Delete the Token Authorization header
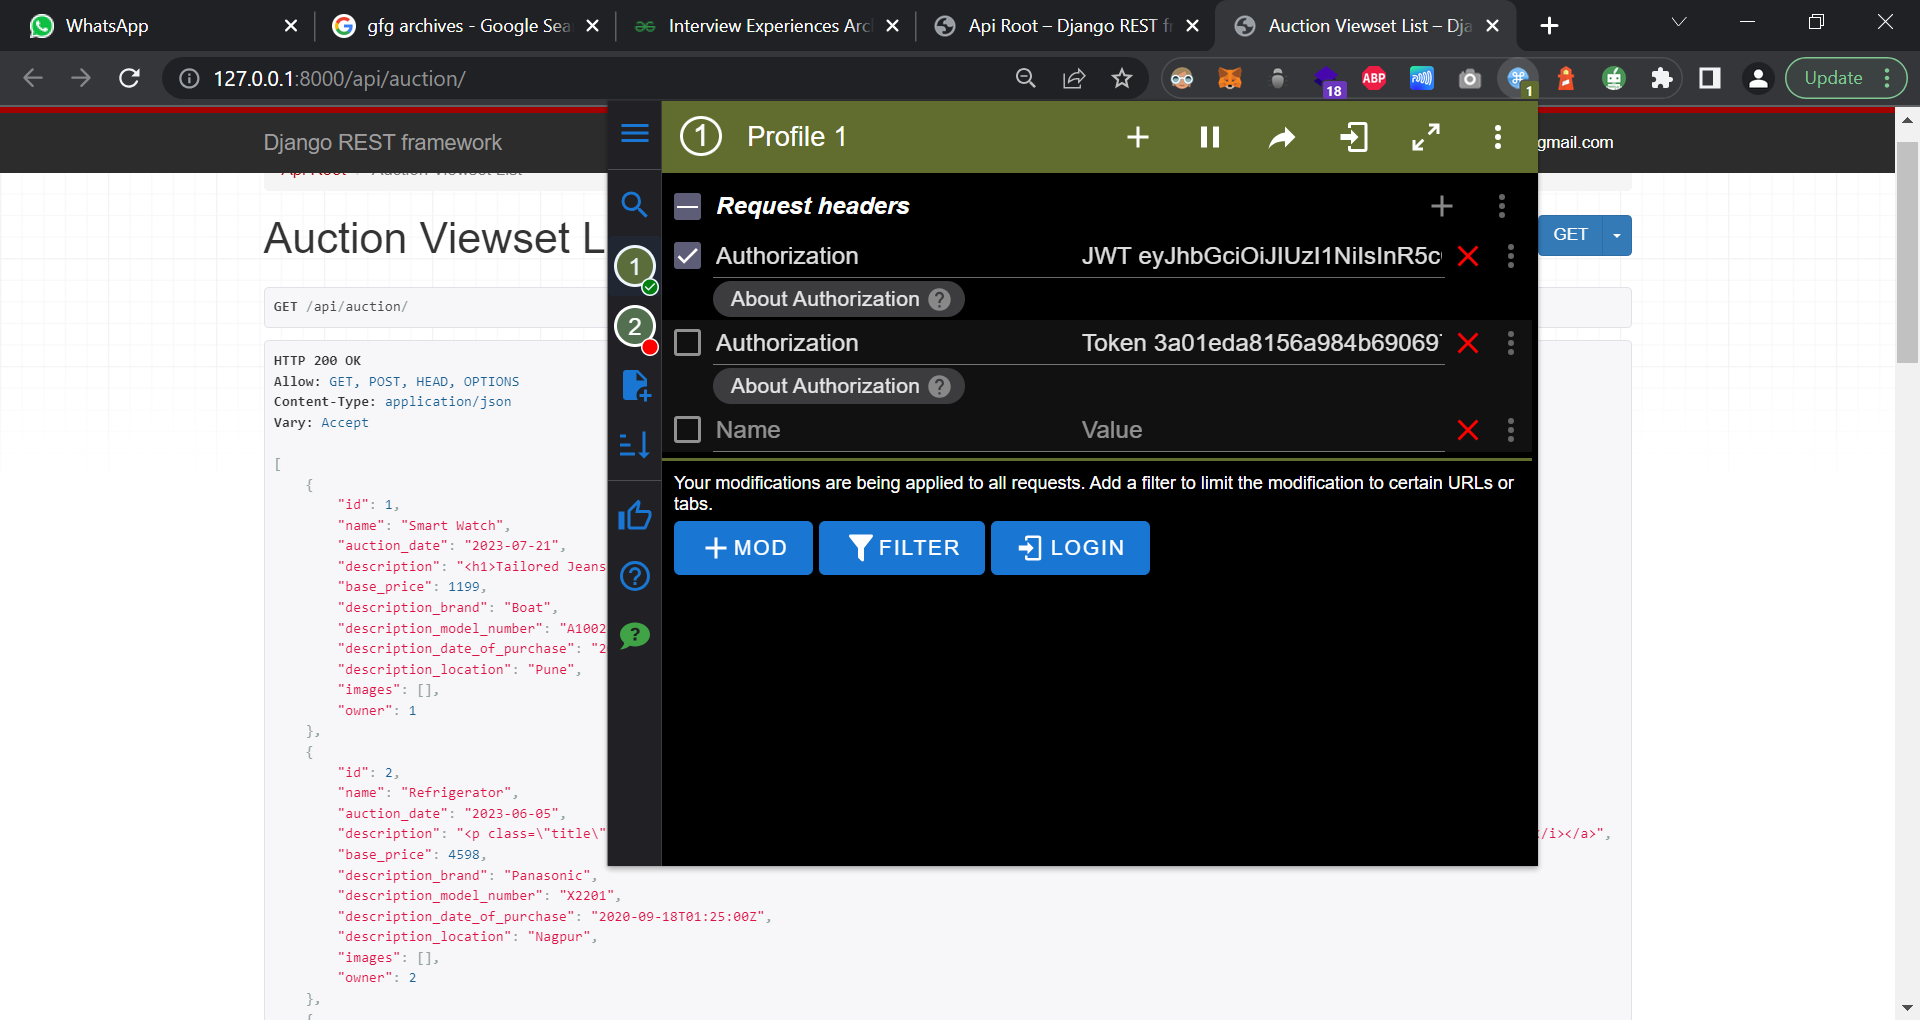Screen dimensions: 1920x1020 point(1468,343)
